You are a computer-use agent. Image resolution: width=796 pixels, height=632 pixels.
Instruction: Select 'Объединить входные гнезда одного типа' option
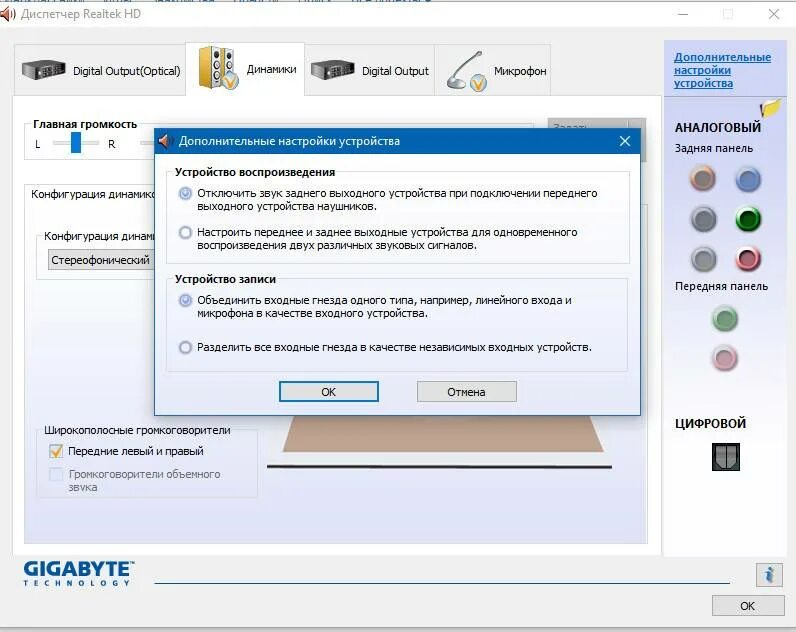point(185,301)
